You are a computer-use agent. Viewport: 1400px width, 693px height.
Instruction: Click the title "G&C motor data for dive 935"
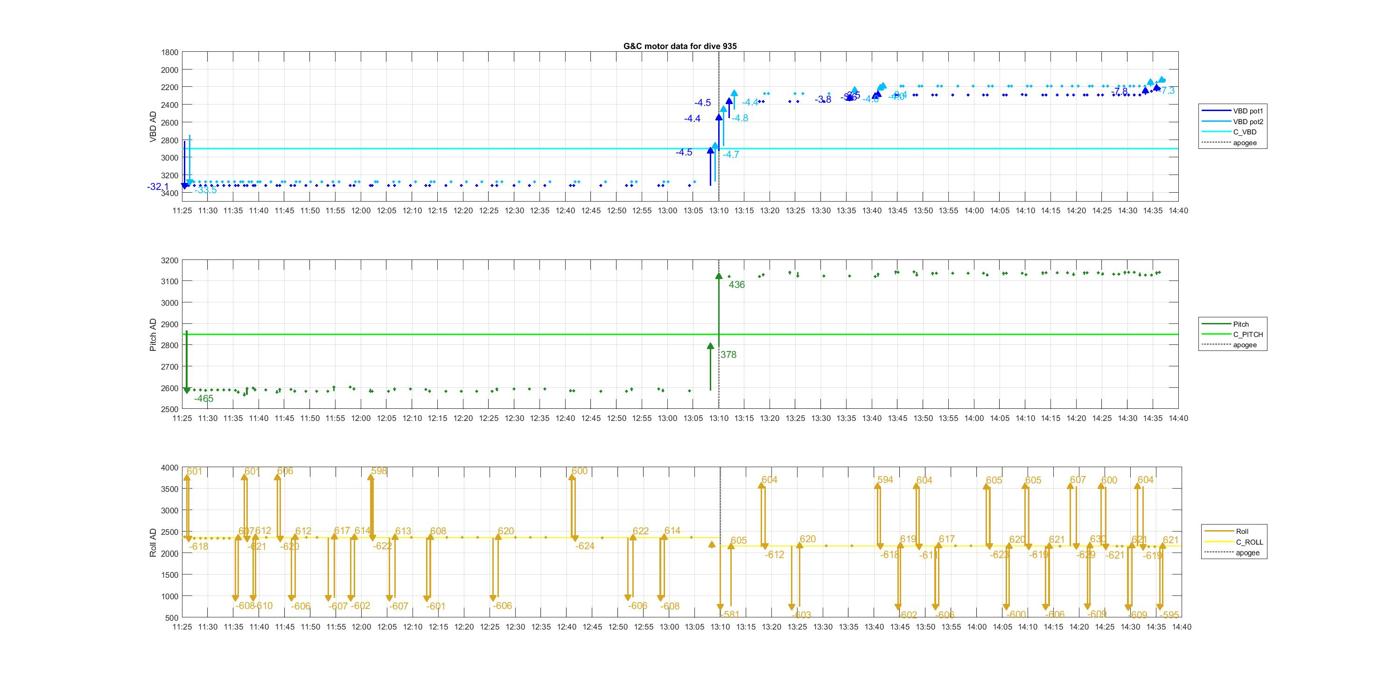pos(679,47)
